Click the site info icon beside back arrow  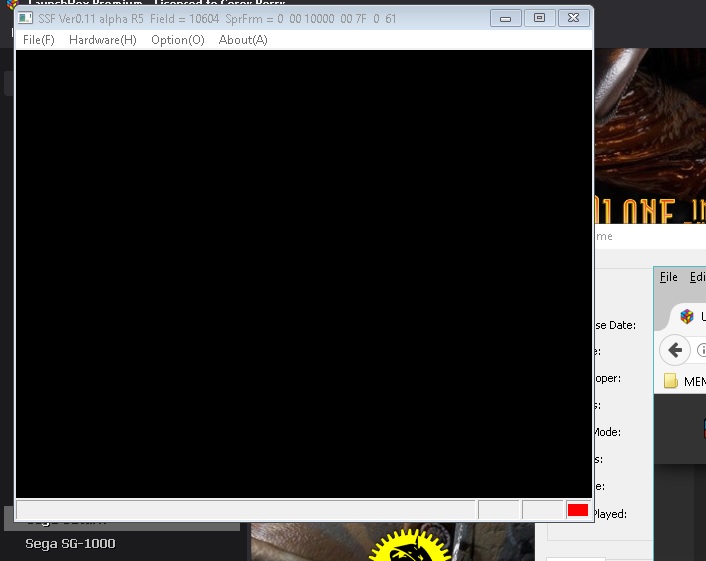click(701, 350)
